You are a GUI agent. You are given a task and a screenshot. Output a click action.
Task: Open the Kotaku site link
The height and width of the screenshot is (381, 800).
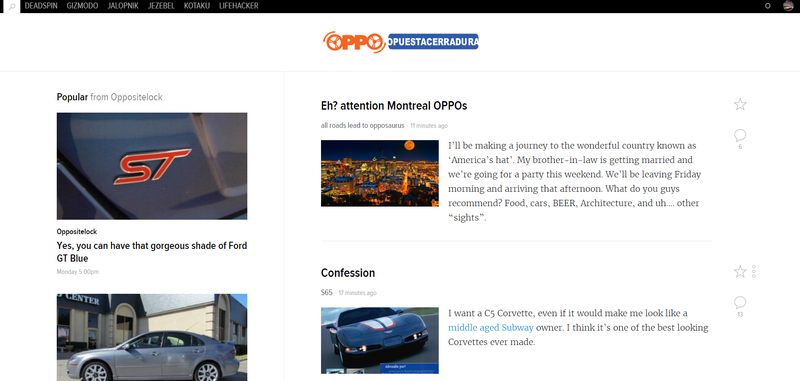point(196,6)
